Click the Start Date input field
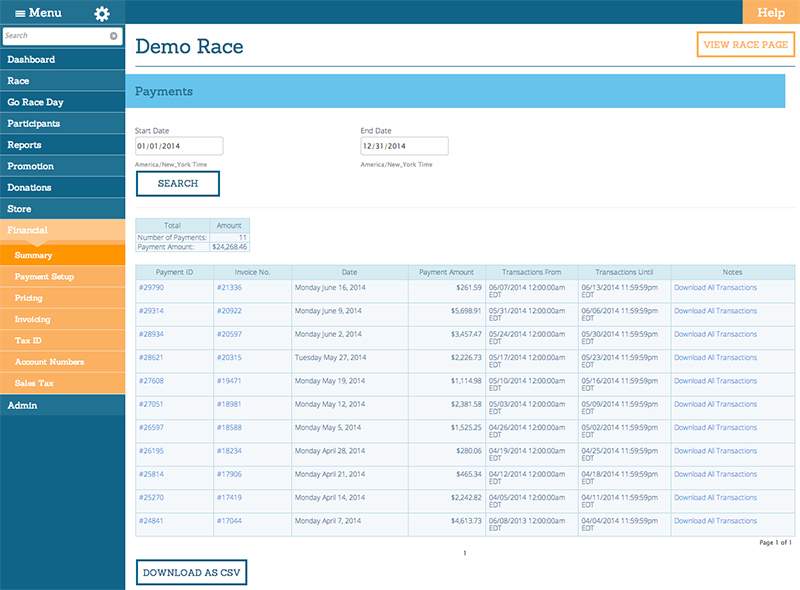The width and height of the screenshot is (800, 590). point(178,147)
